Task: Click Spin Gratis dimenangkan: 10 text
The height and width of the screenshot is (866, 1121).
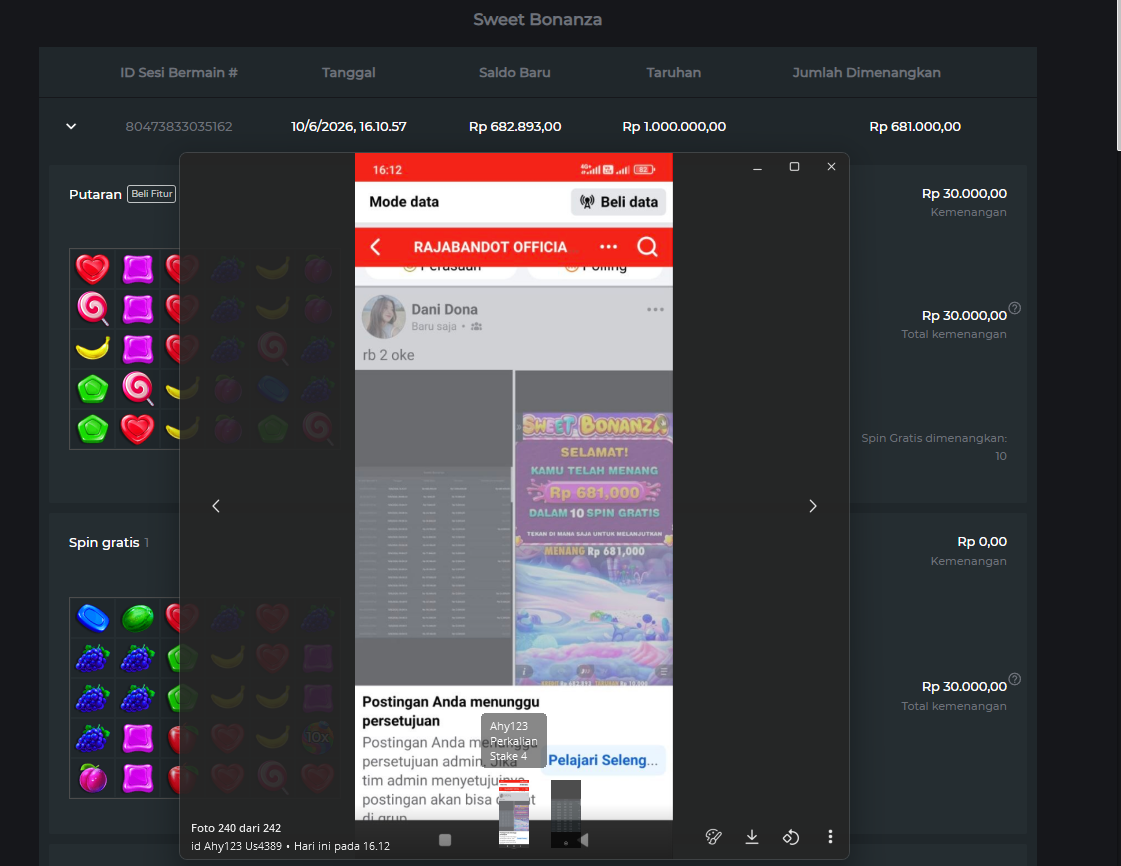Action: click(x=934, y=447)
